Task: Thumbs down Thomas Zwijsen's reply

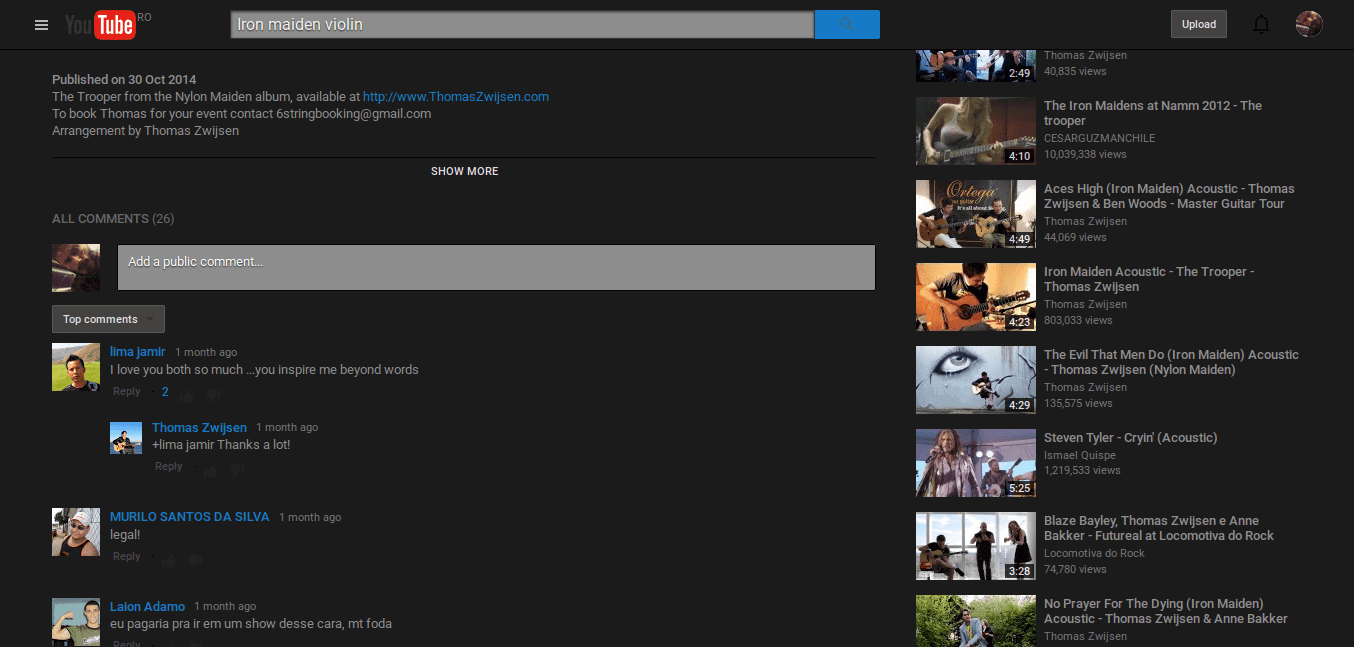Action: point(237,470)
